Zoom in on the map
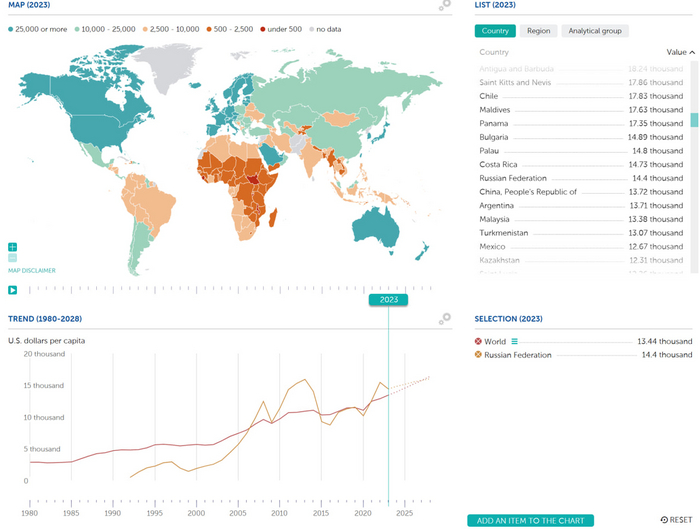This screenshot has width=700, height=529. [x=12, y=246]
